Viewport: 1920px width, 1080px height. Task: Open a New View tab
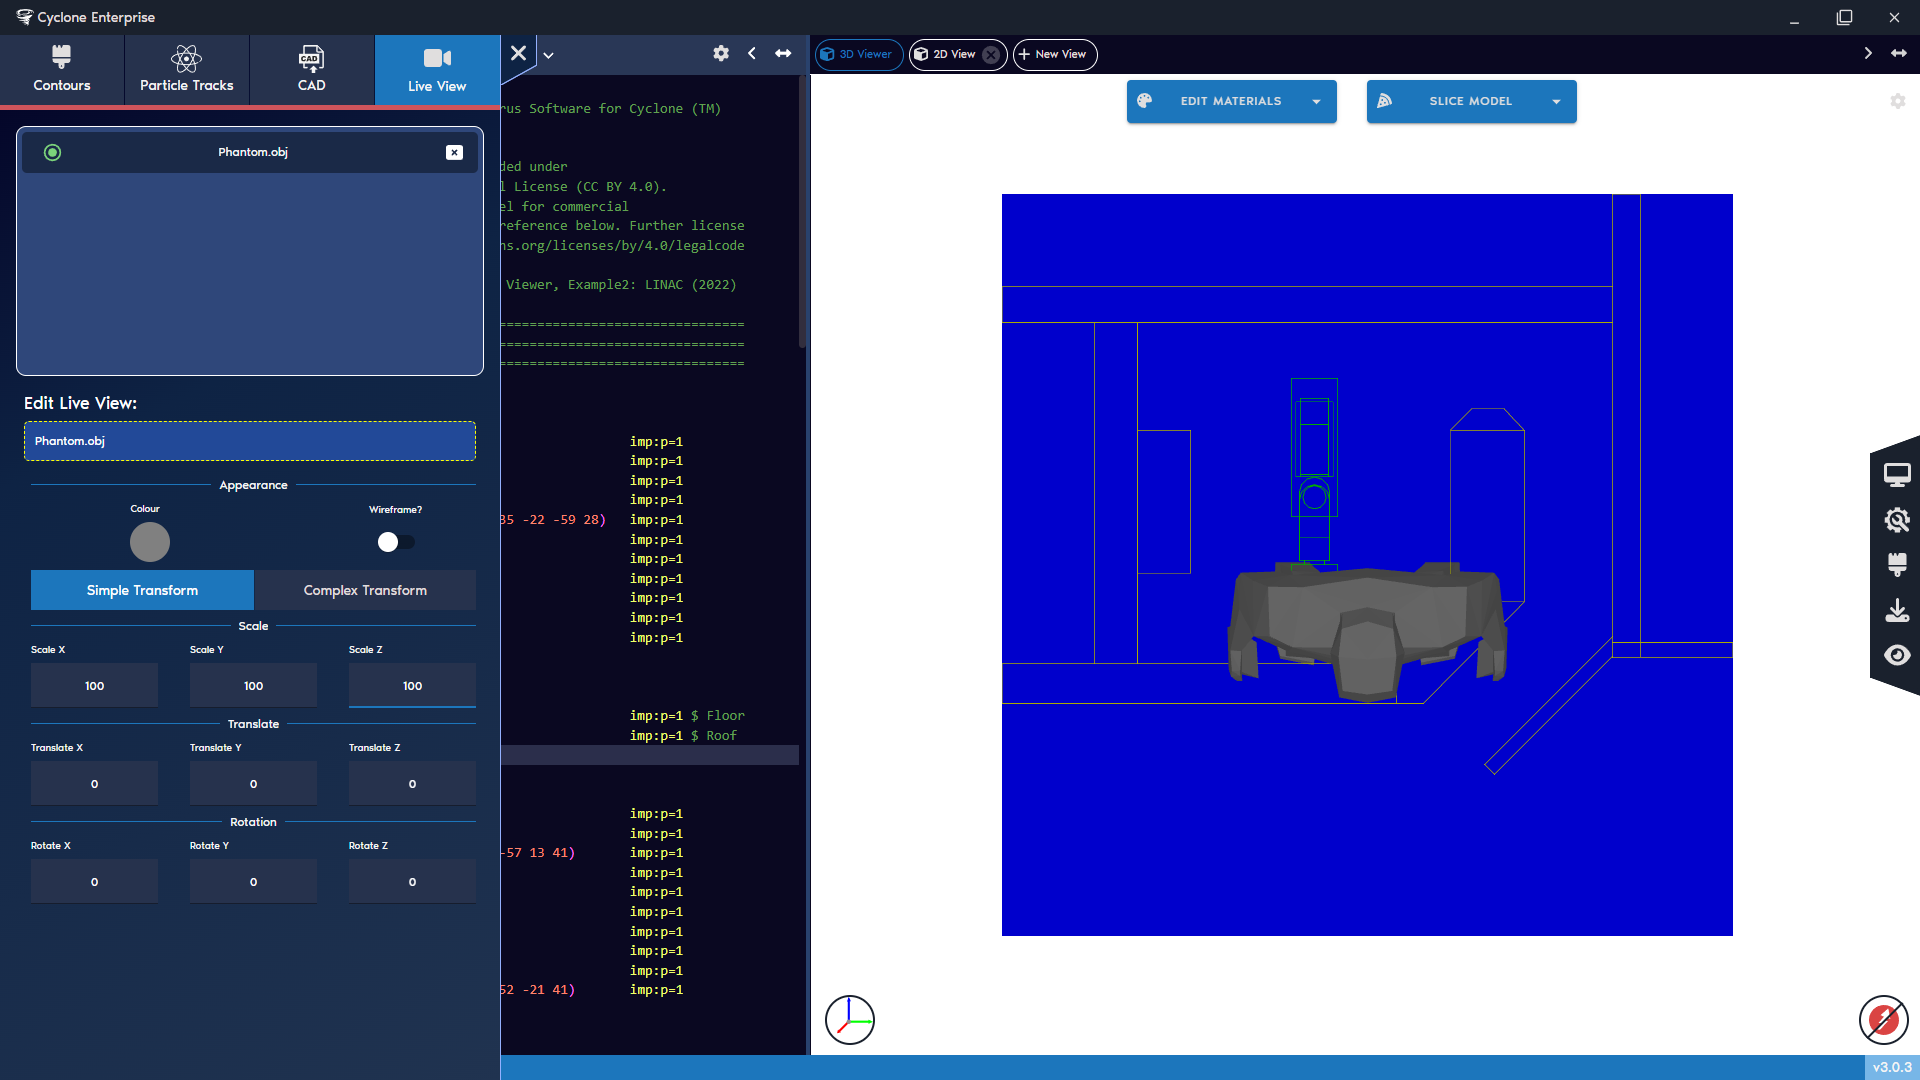(1053, 55)
